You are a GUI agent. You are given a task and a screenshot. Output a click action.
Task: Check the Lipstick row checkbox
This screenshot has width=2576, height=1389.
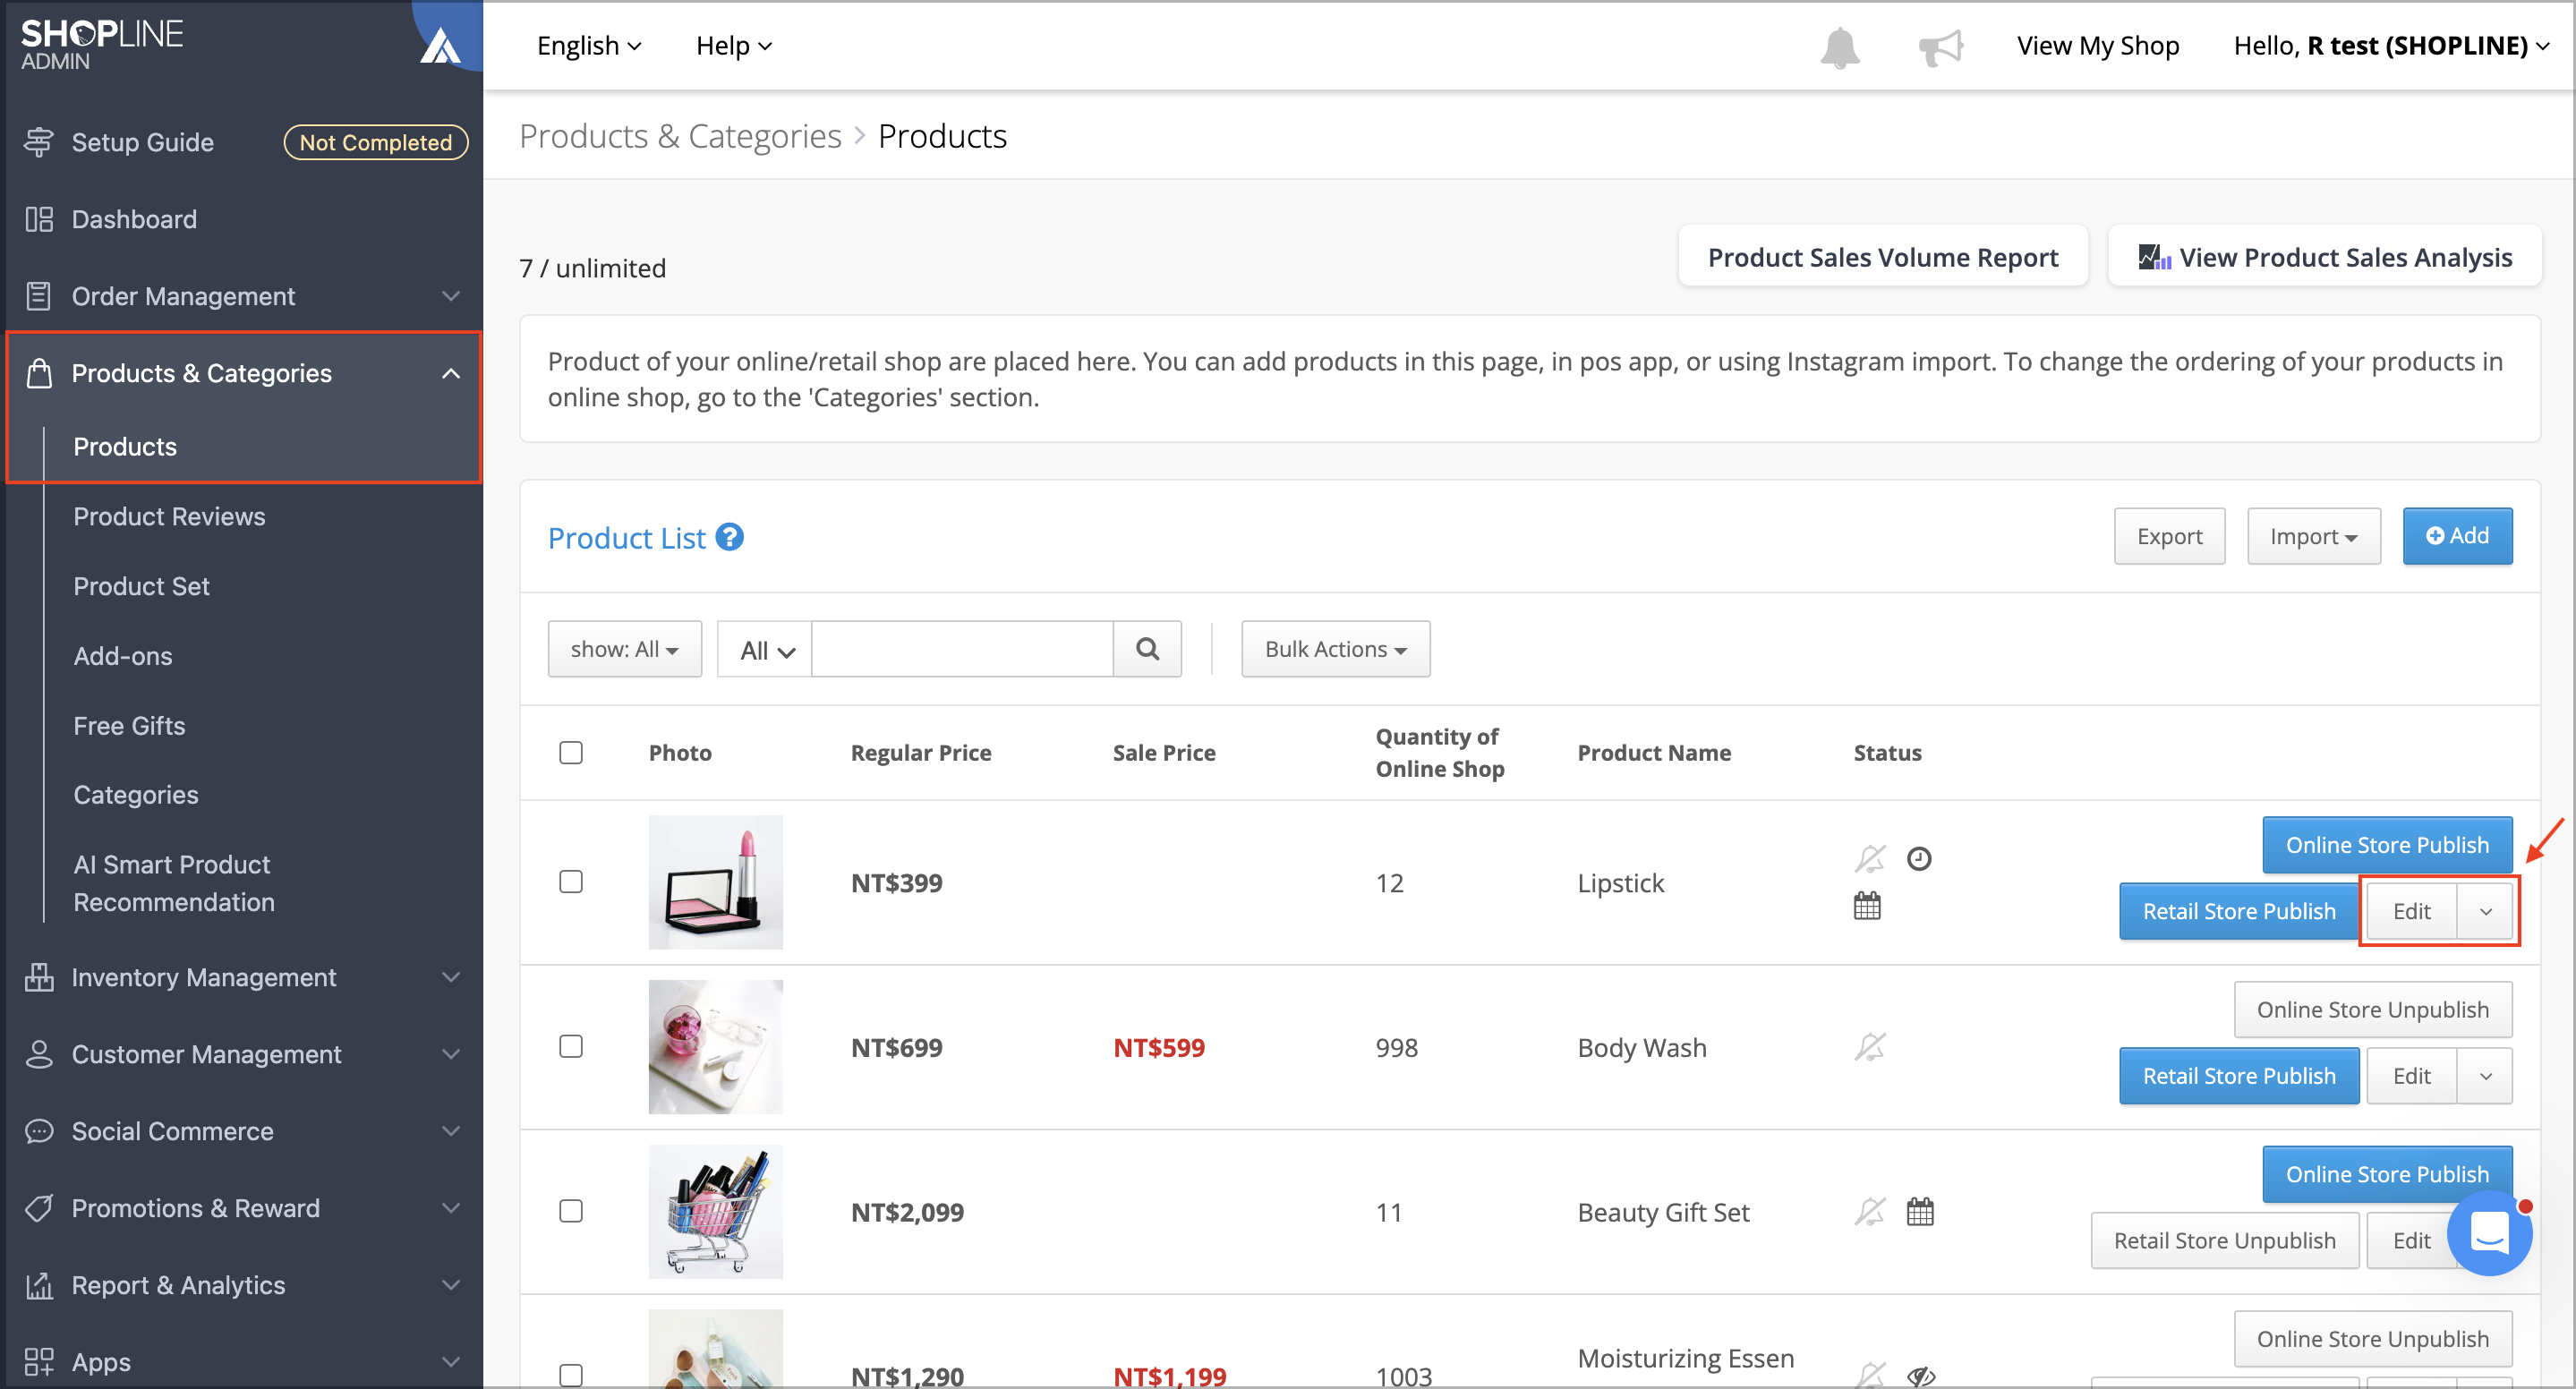(571, 881)
